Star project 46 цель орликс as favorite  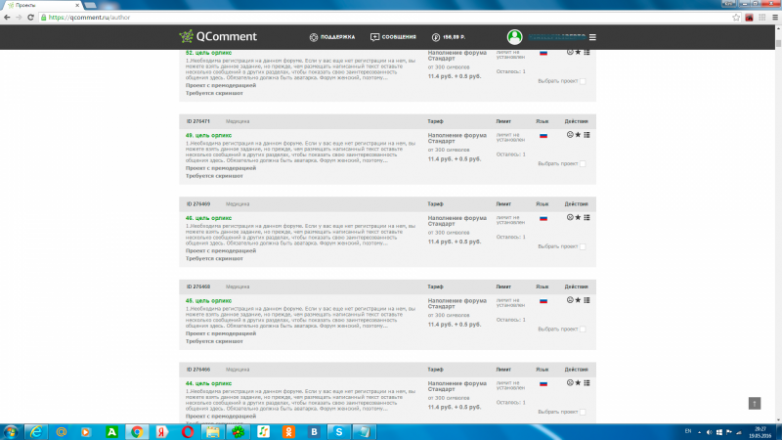click(x=578, y=218)
